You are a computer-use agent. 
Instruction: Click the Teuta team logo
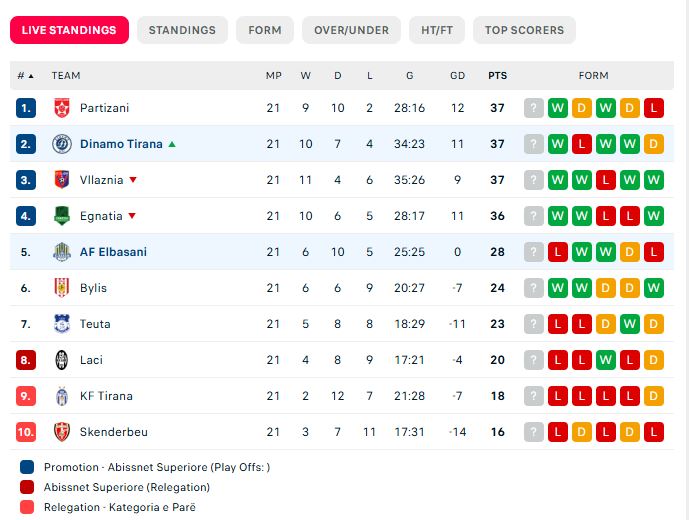click(62, 324)
